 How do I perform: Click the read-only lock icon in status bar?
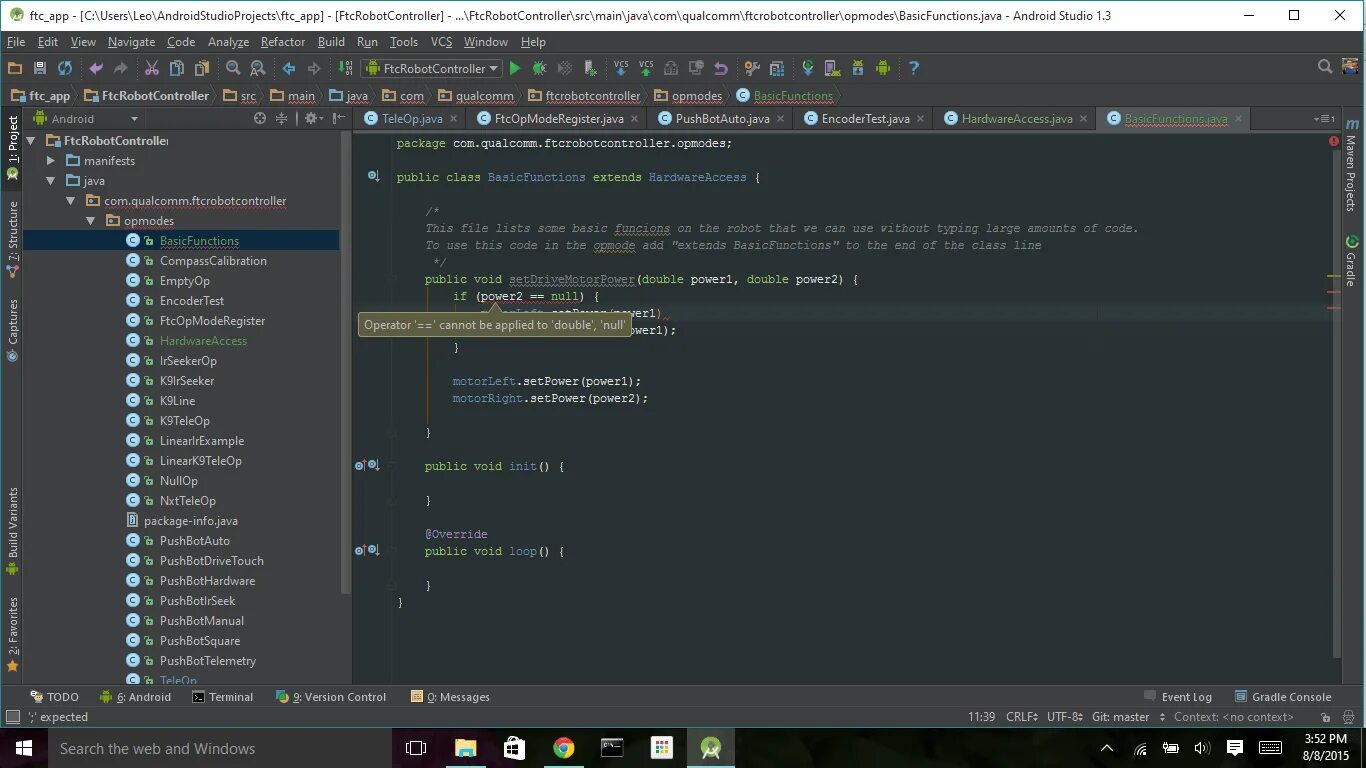coord(1325,717)
